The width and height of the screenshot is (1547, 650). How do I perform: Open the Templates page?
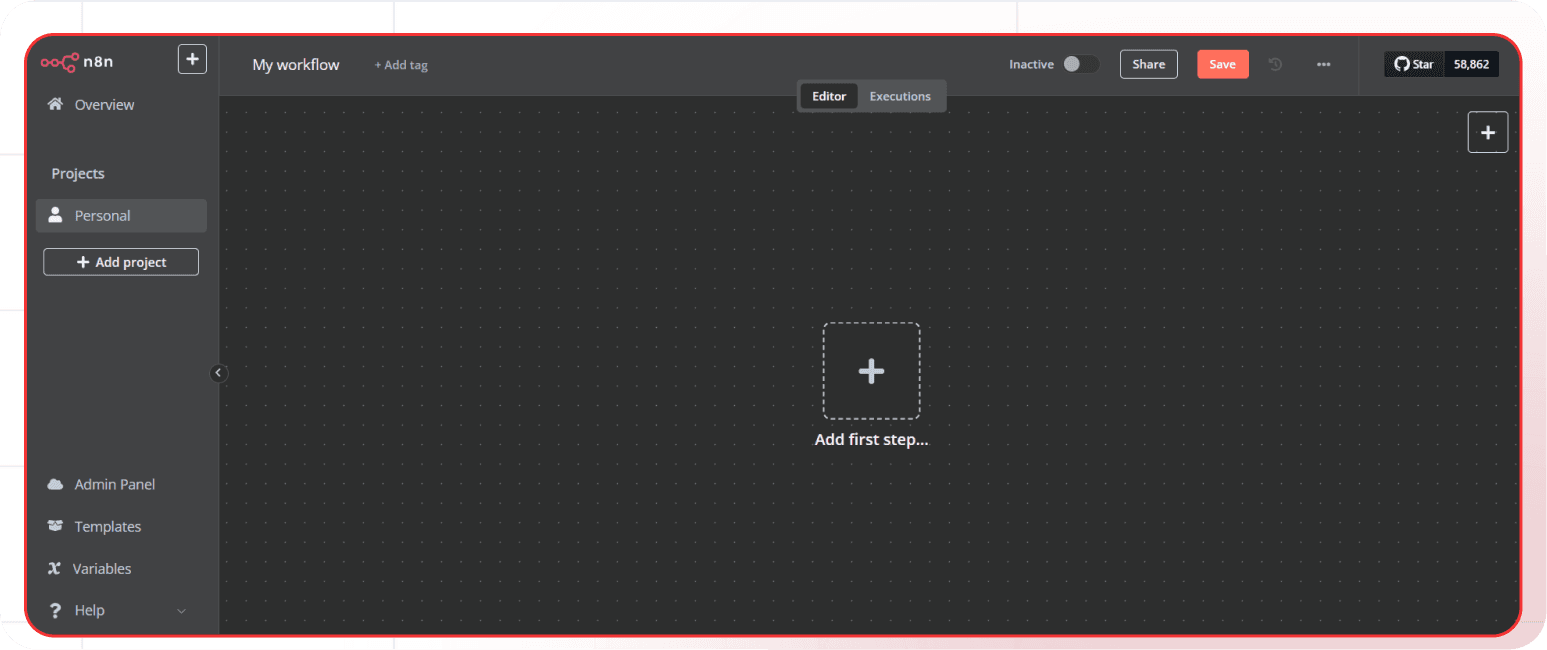(107, 527)
